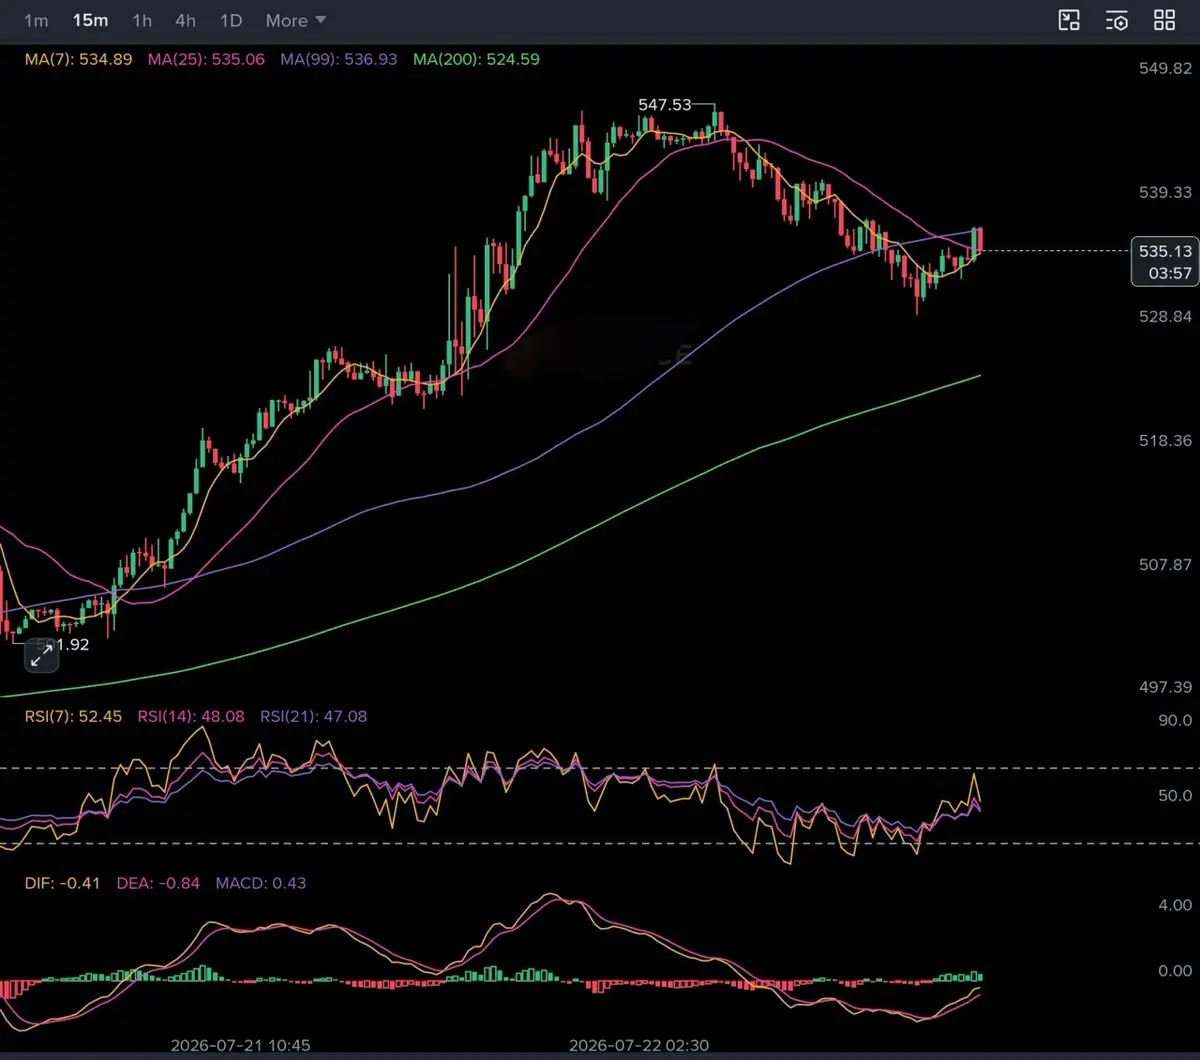Click the MA(25) indicator label
Viewport: 1200px width, 1060px height.
[207, 59]
